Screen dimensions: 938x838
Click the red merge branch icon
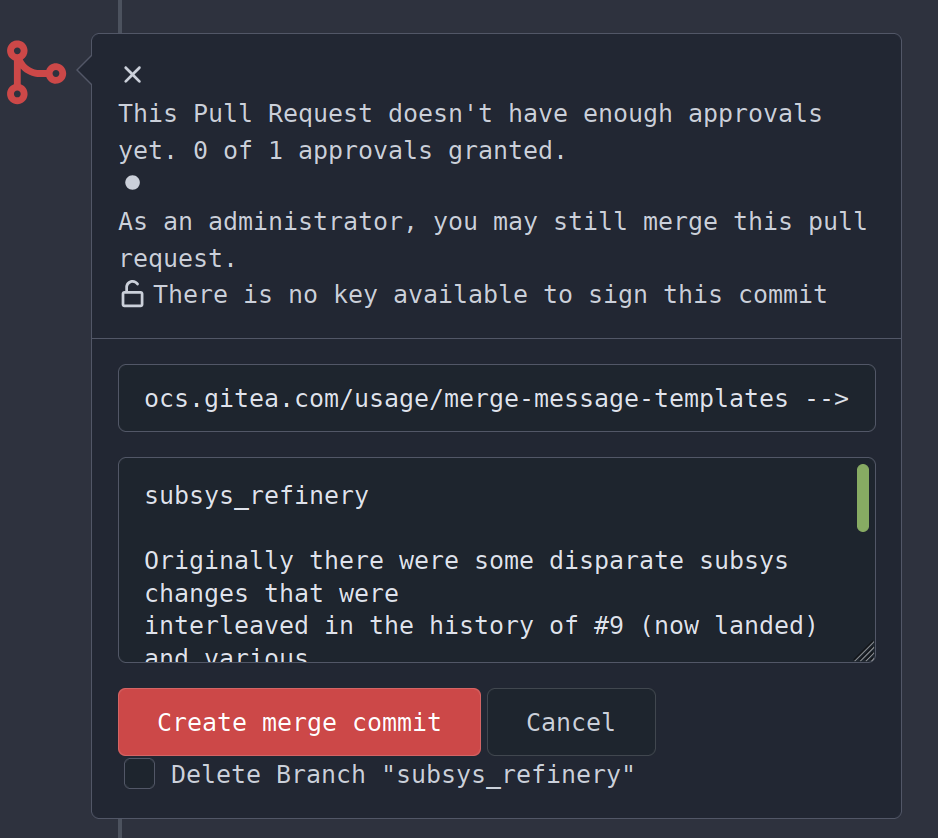[35, 72]
